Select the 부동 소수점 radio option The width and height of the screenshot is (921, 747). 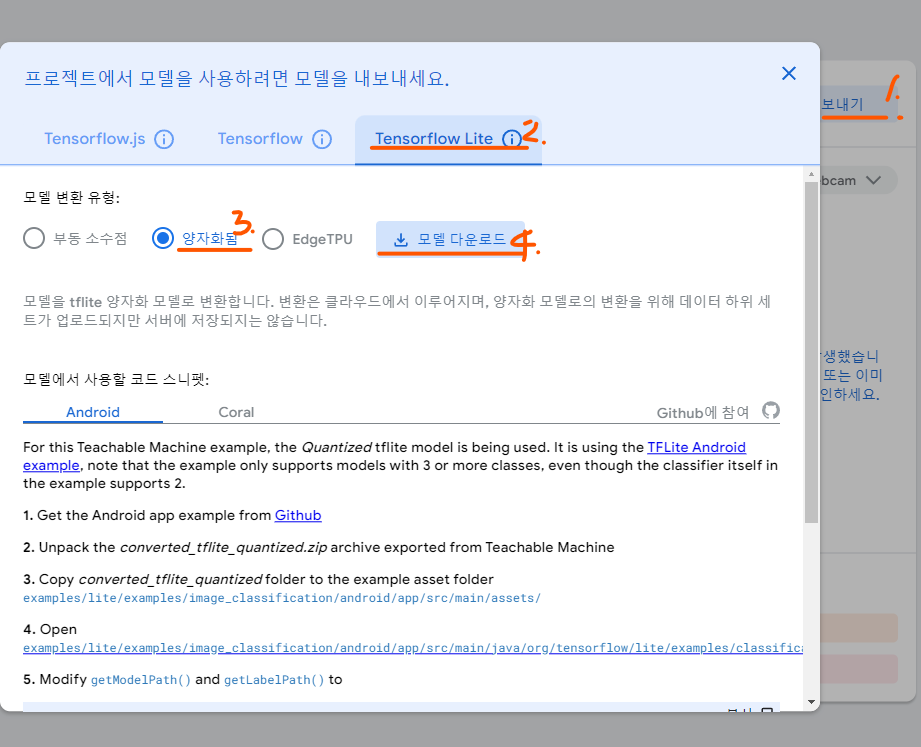click(34, 238)
